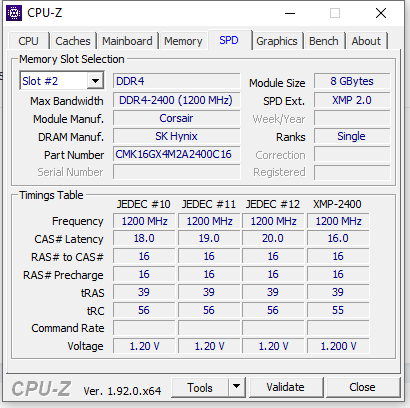Click the Tools button
The height and width of the screenshot is (408, 410).
200,387
